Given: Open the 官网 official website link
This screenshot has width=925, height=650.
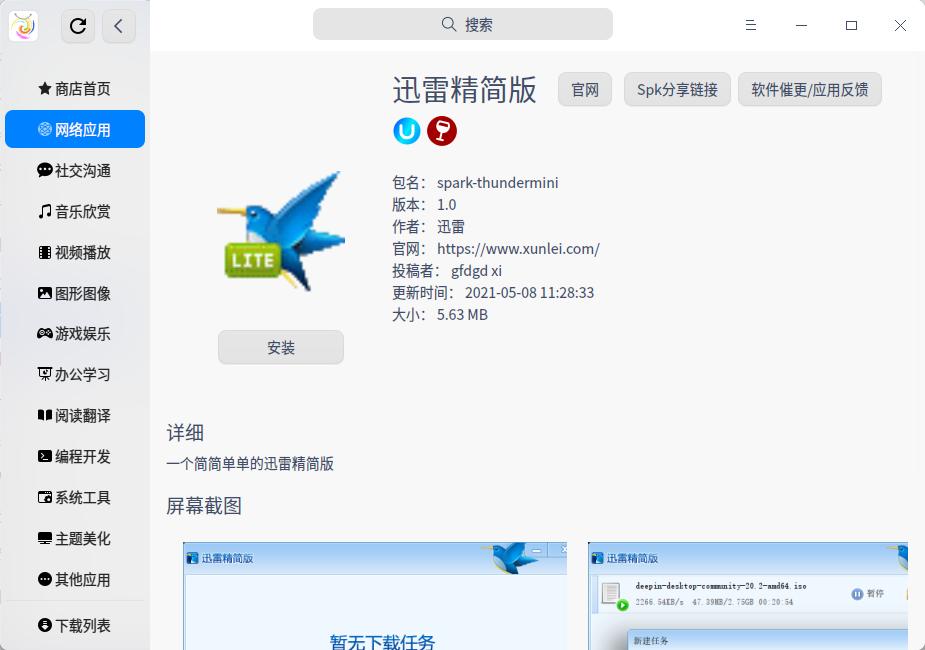Looking at the screenshot, I should pos(584,89).
